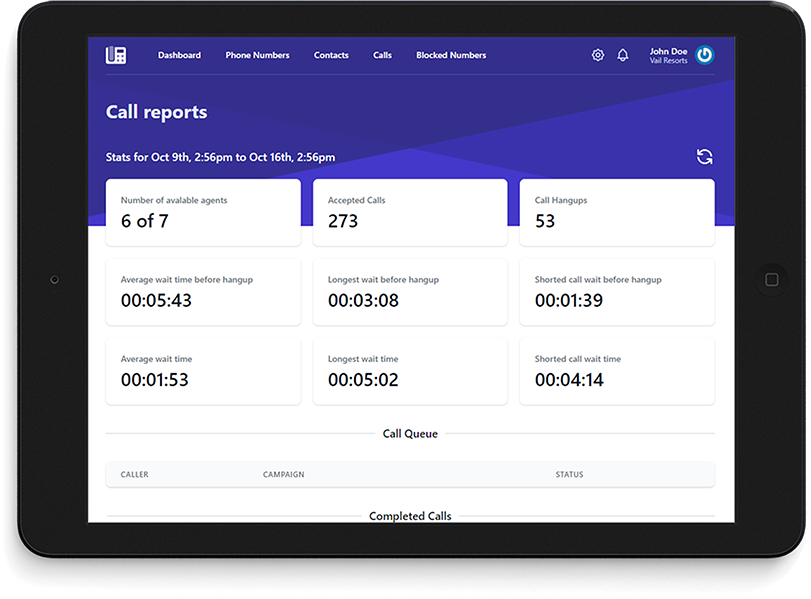Click Longest wait before hangup card
811x599 pixels.
[x=410, y=291]
